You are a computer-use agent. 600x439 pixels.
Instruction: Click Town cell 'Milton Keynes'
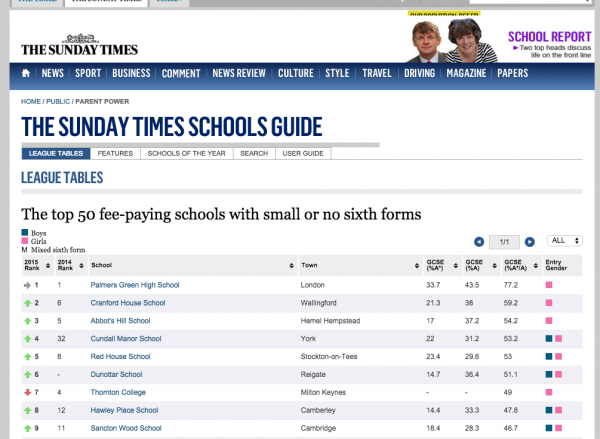[x=323, y=392]
